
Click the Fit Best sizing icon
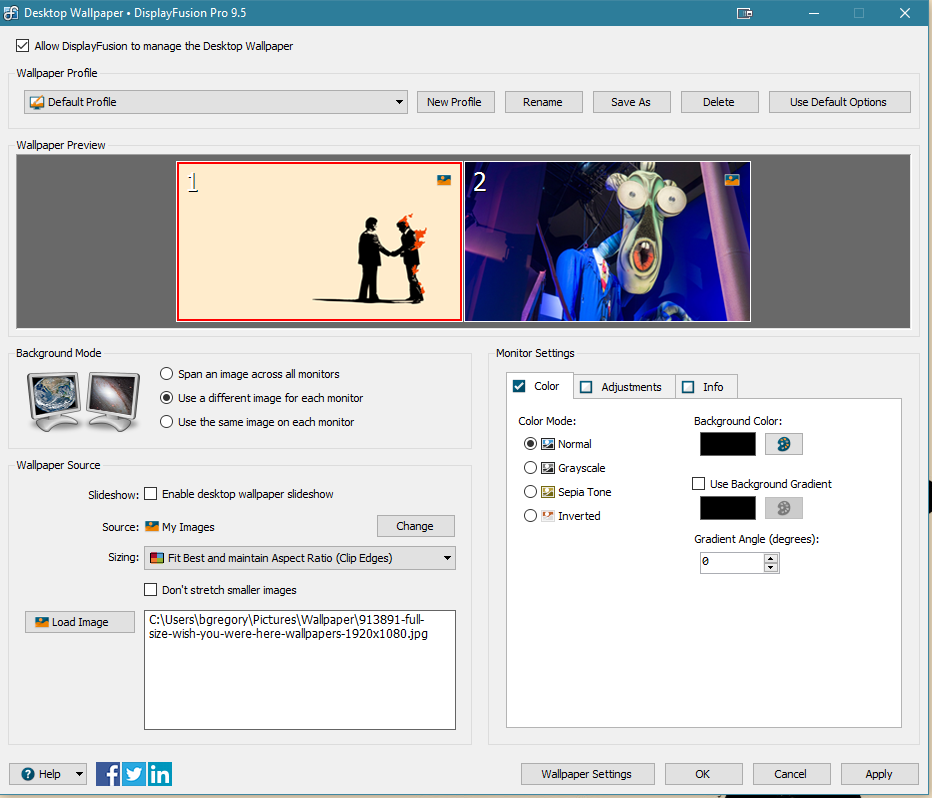pos(157,558)
